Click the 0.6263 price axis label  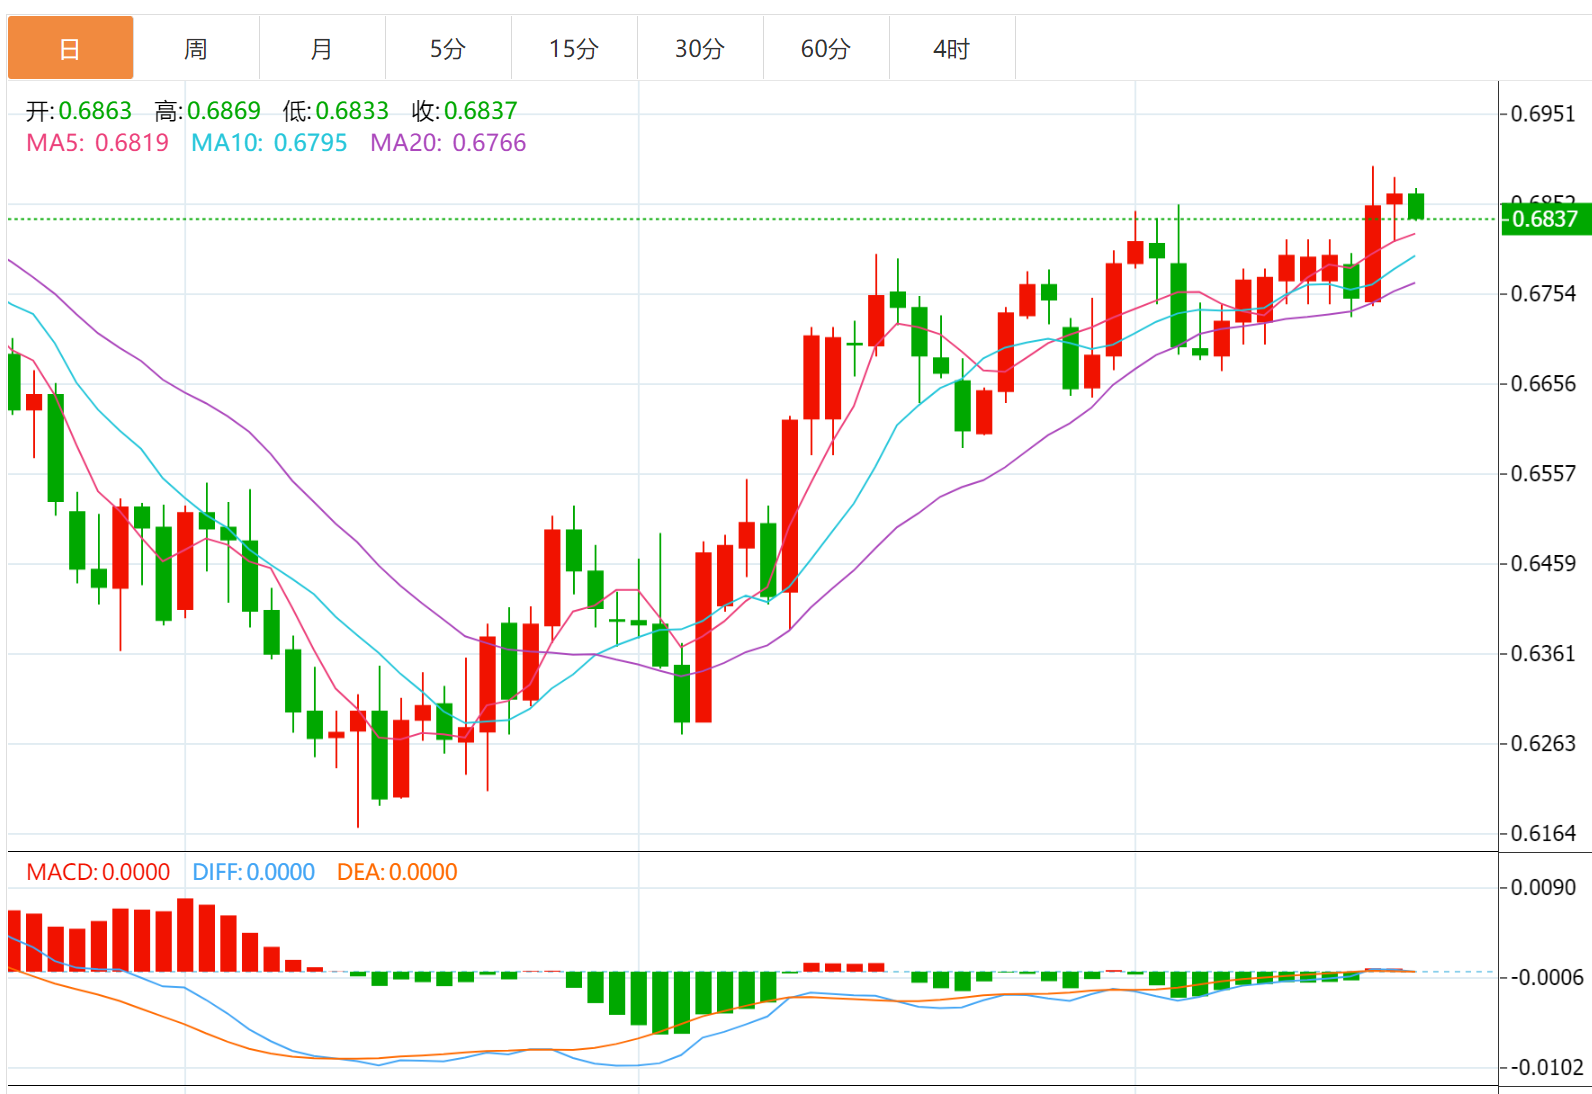(1543, 744)
